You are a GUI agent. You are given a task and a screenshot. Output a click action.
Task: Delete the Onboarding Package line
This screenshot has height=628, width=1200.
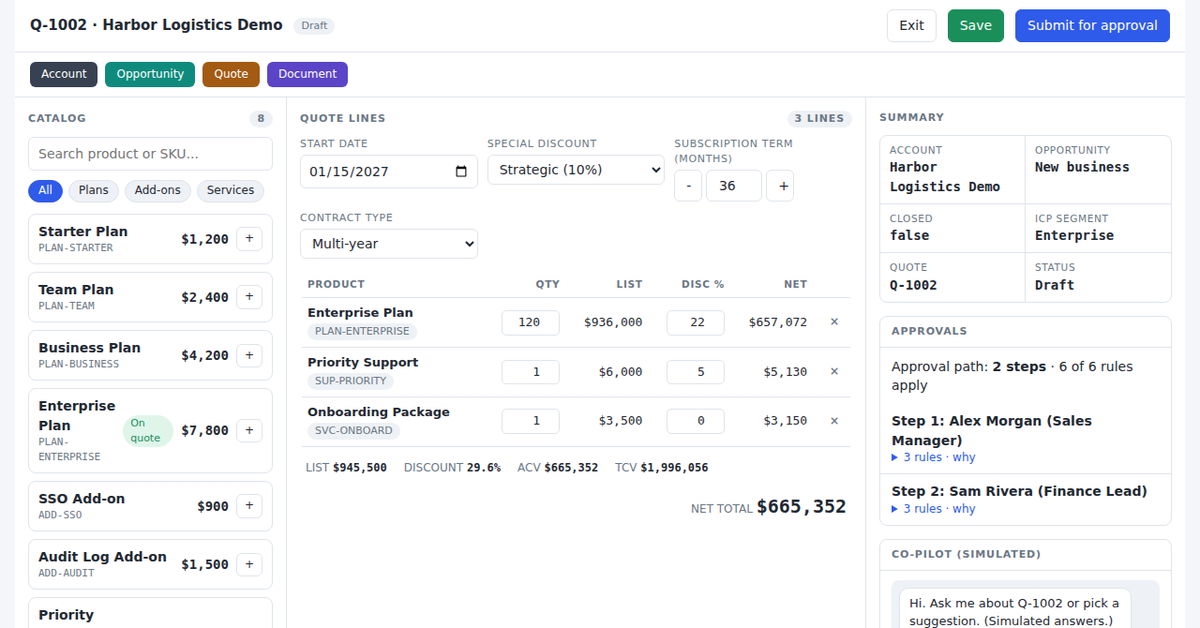(x=834, y=421)
